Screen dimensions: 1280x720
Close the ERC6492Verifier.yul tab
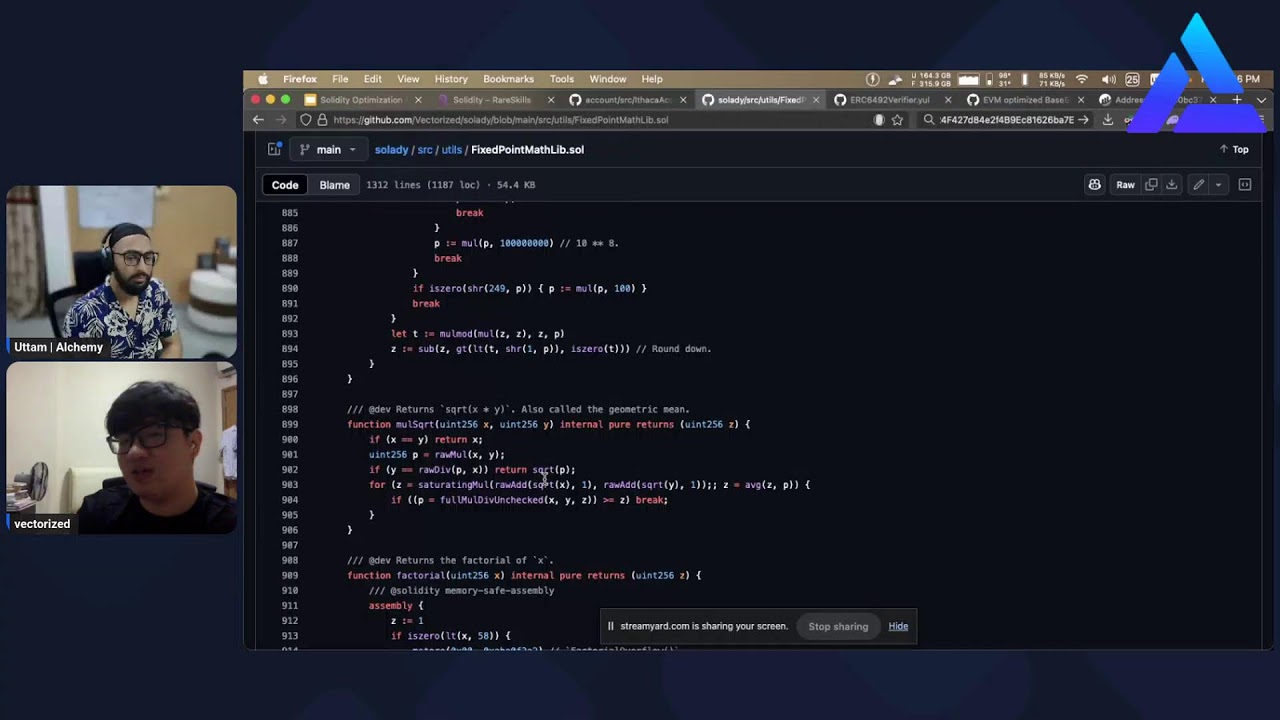(x=948, y=100)
